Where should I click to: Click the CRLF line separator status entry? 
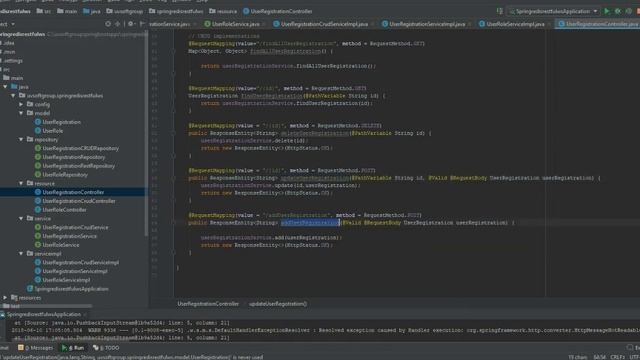tap(617, 357)
